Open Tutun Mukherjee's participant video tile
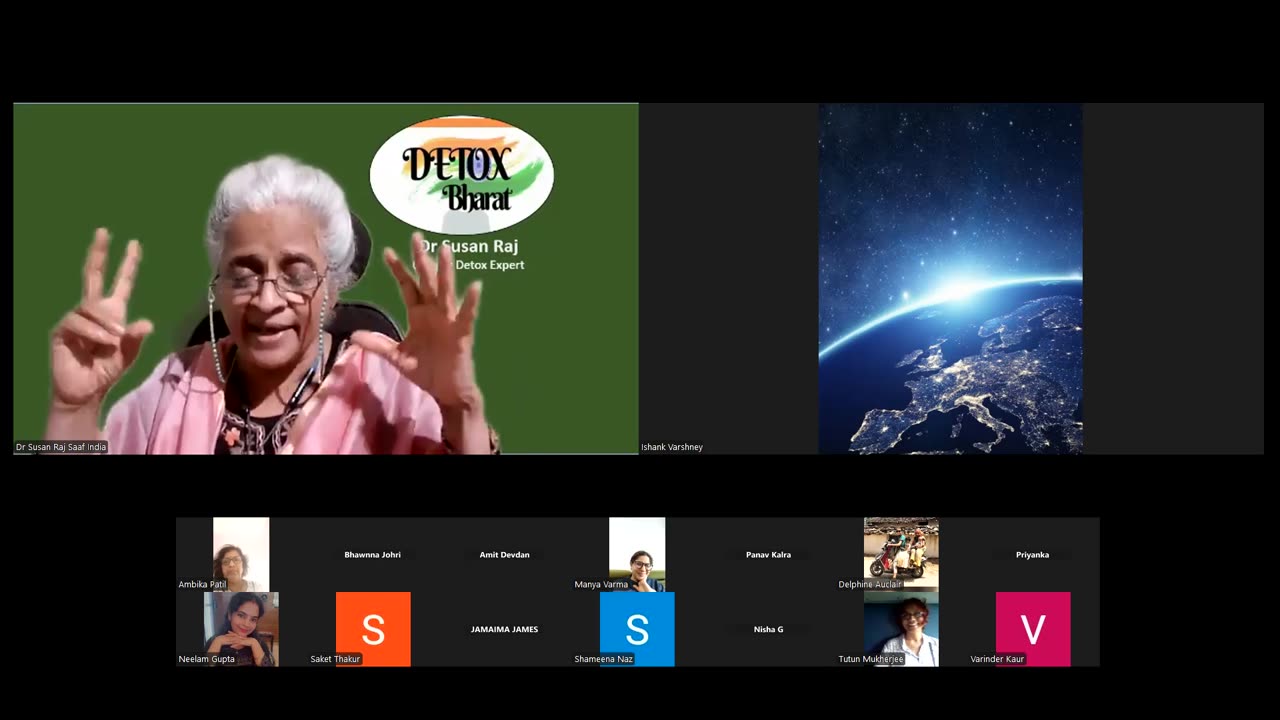The image size is (1280, 720). (901, 629)
